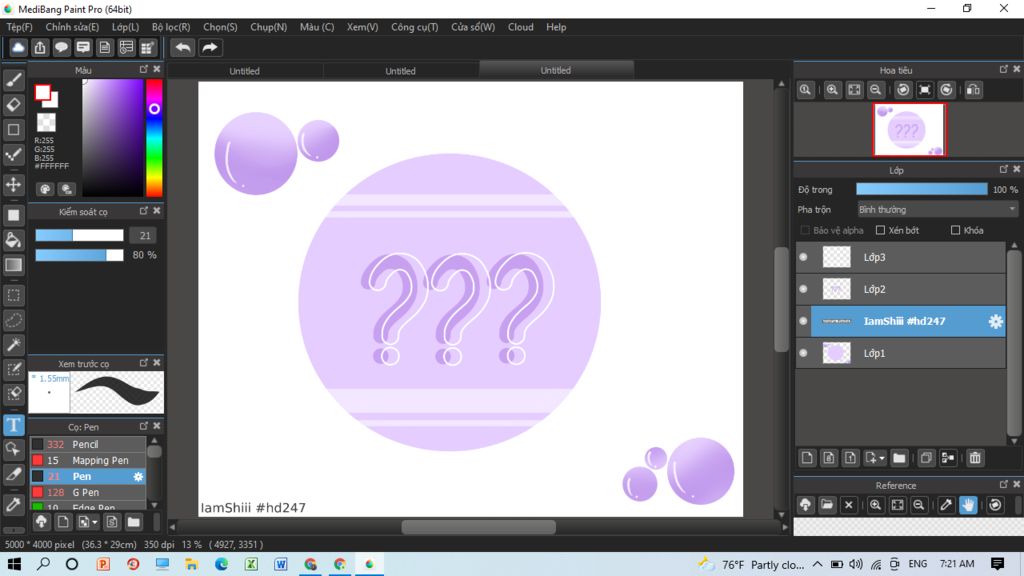
Task: Rotate navigator view left
Action: coord(903,90)
